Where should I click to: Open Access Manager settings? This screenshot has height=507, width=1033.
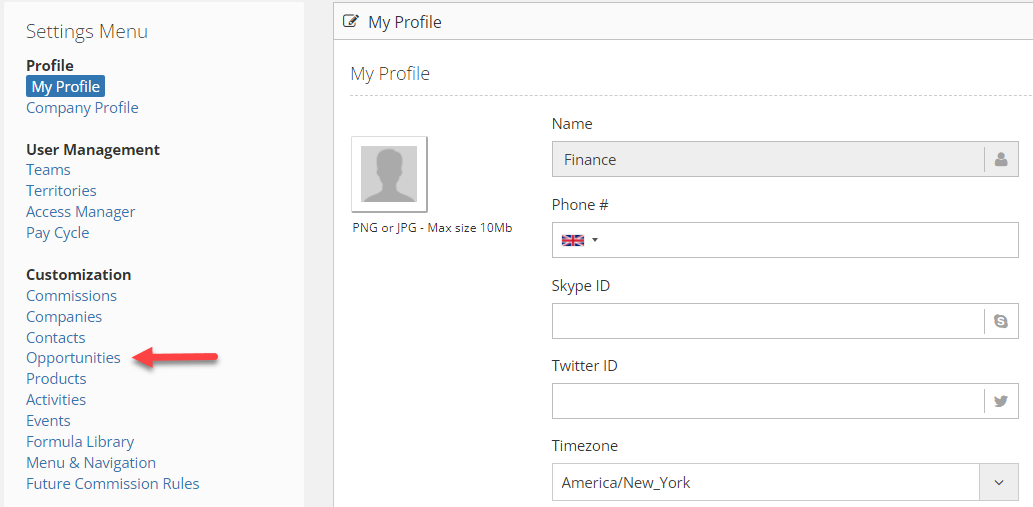click(80, 212)
